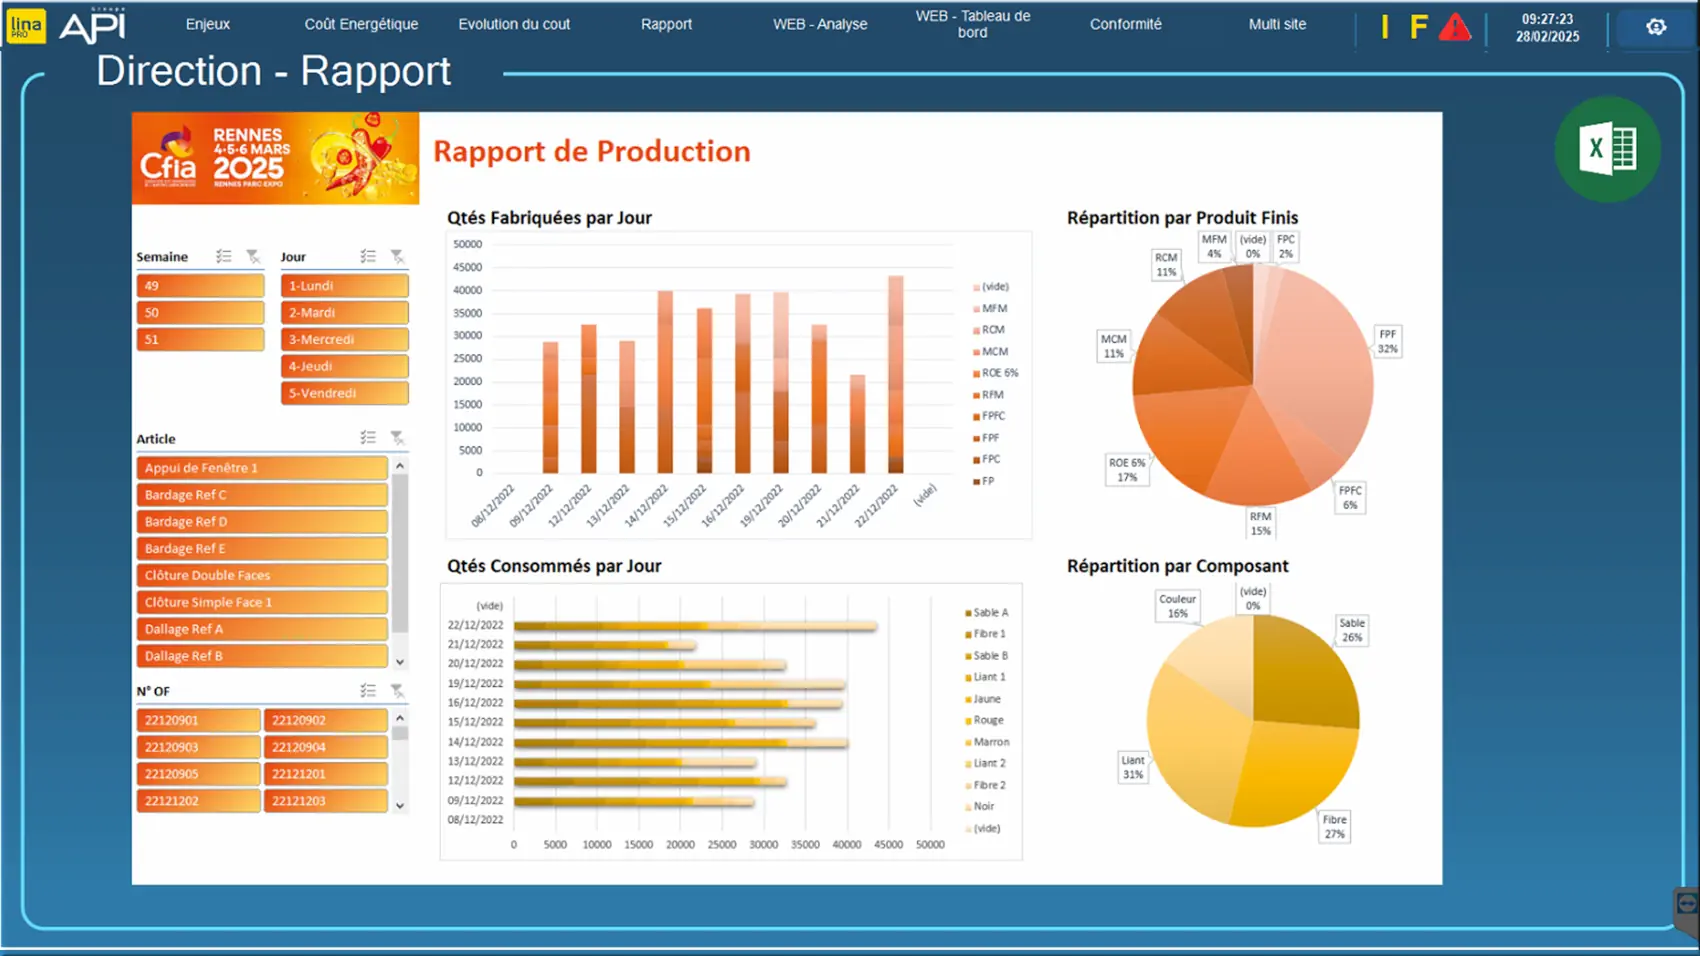Select order number 22120904
This screenshot has height=956, width=1700.
325,747
